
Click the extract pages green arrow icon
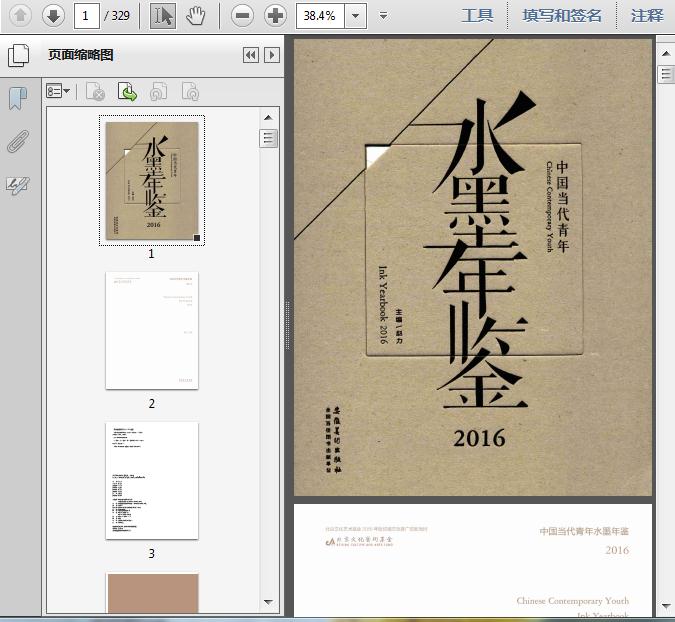(127, 92)
